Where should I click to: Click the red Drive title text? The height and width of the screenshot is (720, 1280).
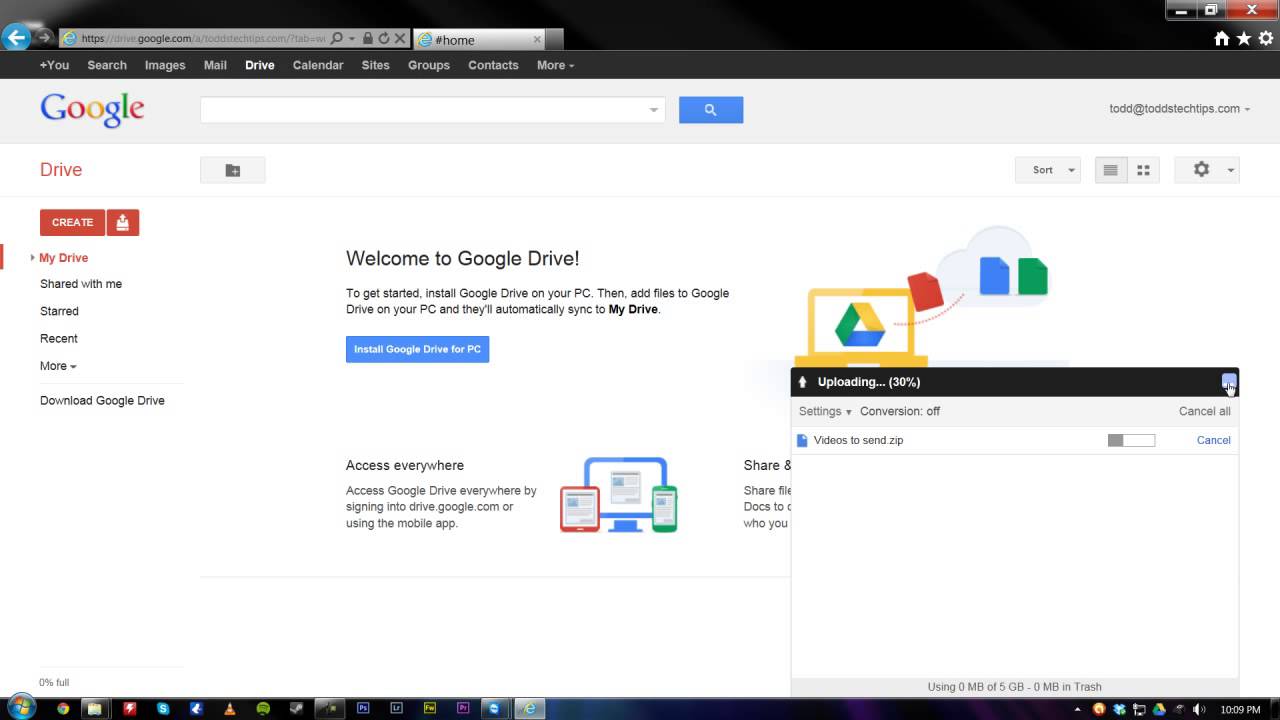(61, 170)
